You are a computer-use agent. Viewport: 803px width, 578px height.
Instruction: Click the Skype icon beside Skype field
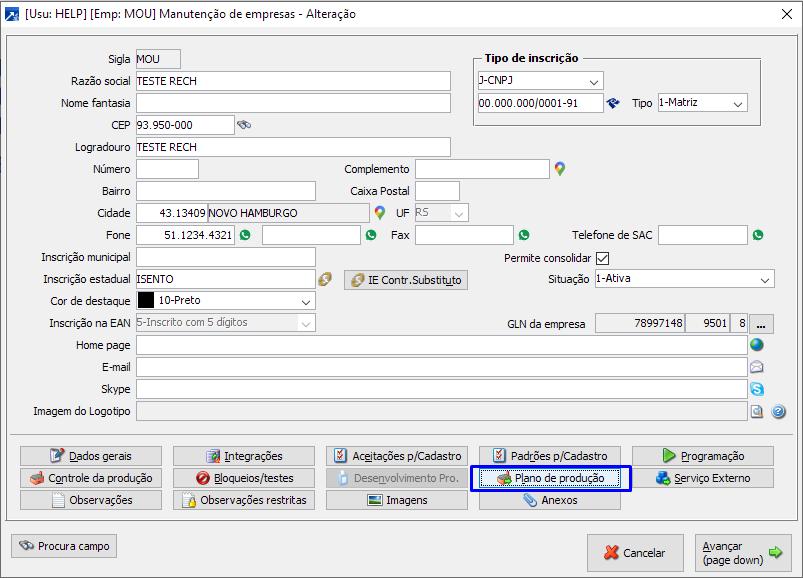click(x=757, y=389)
